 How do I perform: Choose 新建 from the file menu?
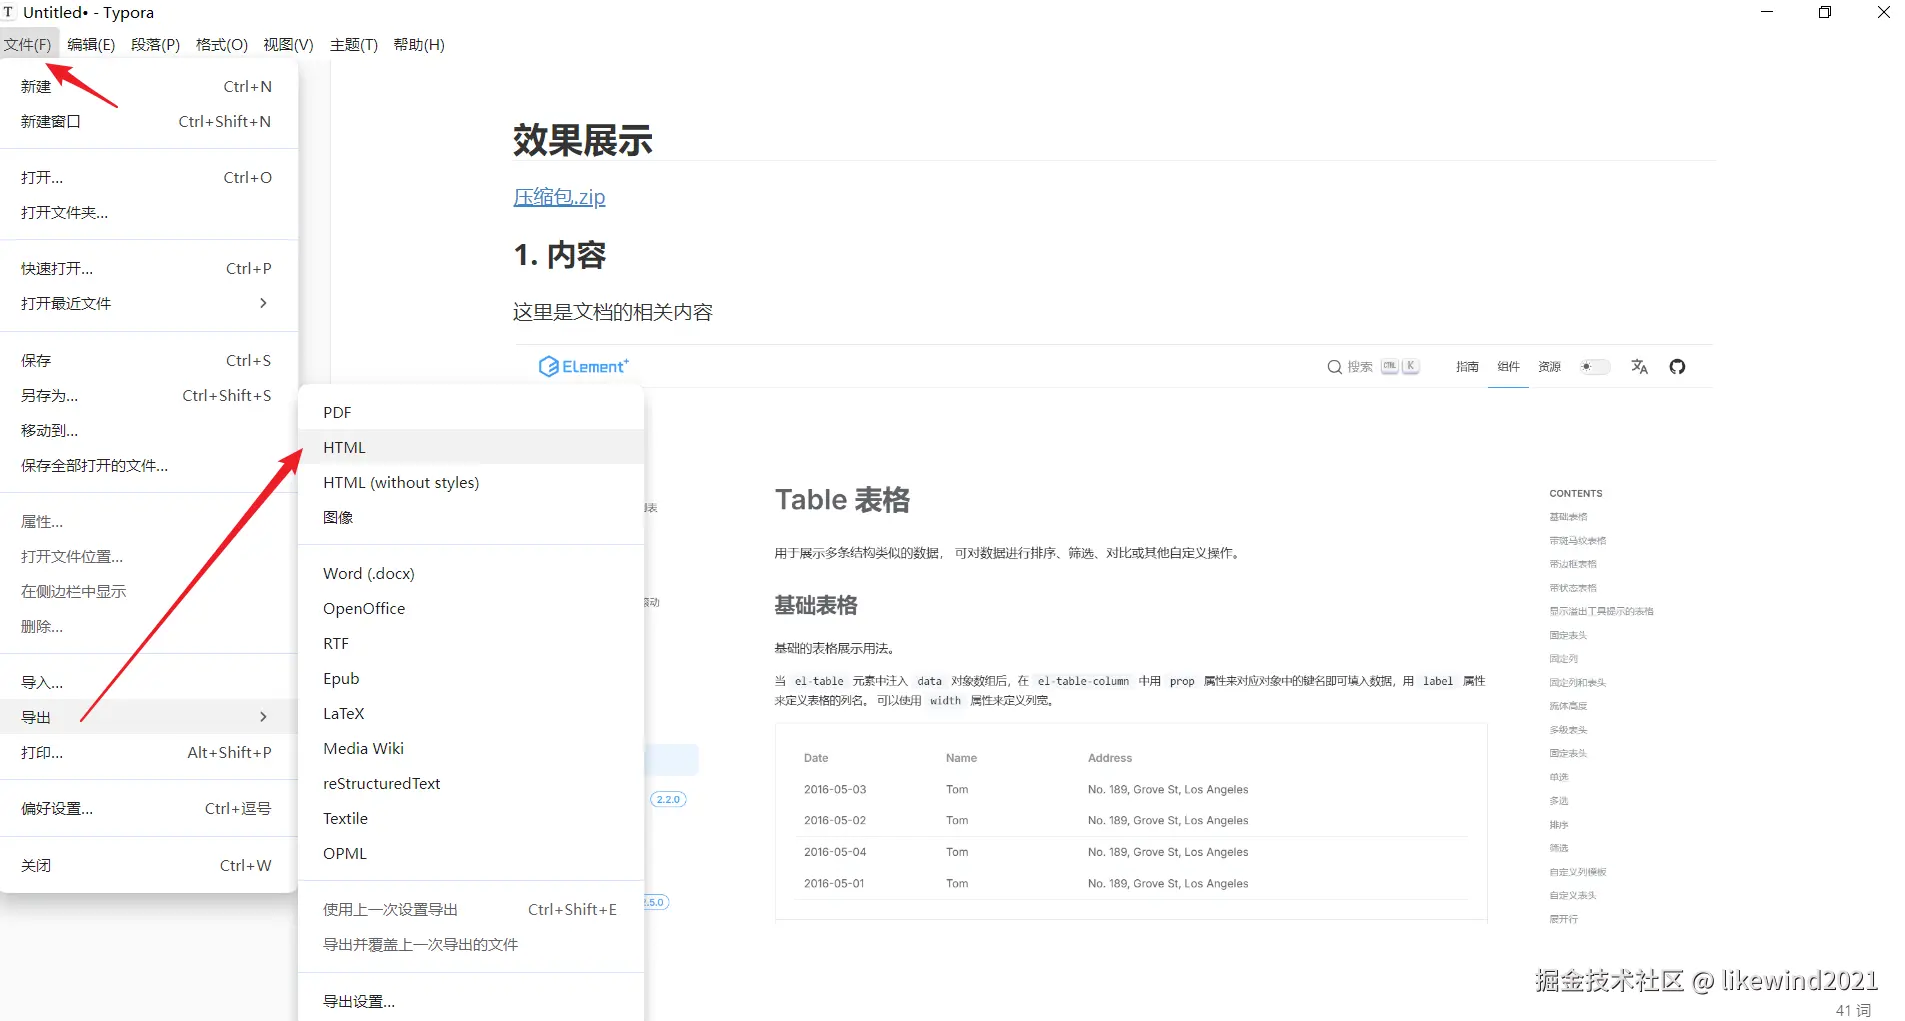(x=148, y=87)
